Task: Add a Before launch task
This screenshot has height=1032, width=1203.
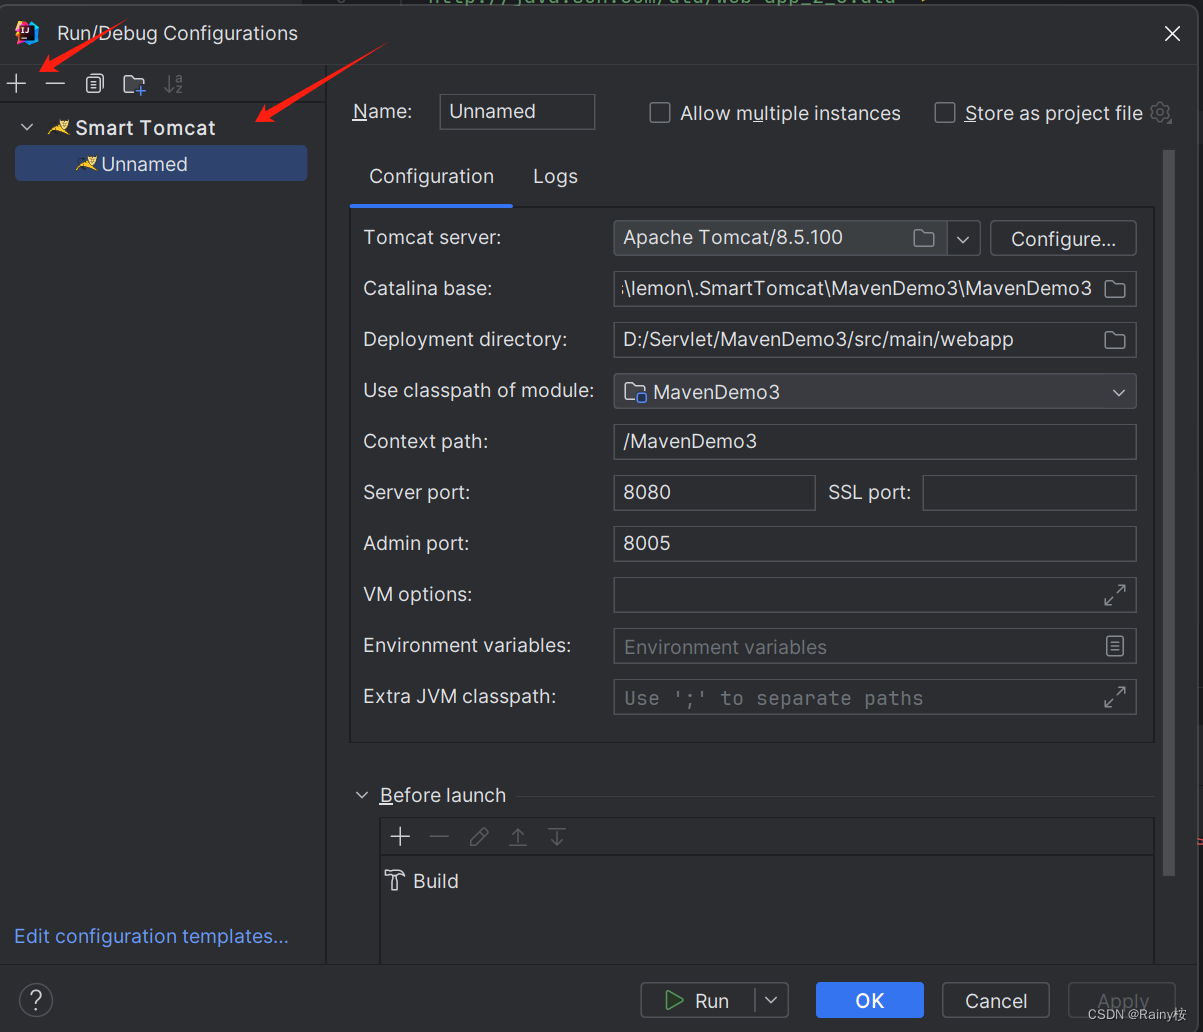Action: point(400,837)
